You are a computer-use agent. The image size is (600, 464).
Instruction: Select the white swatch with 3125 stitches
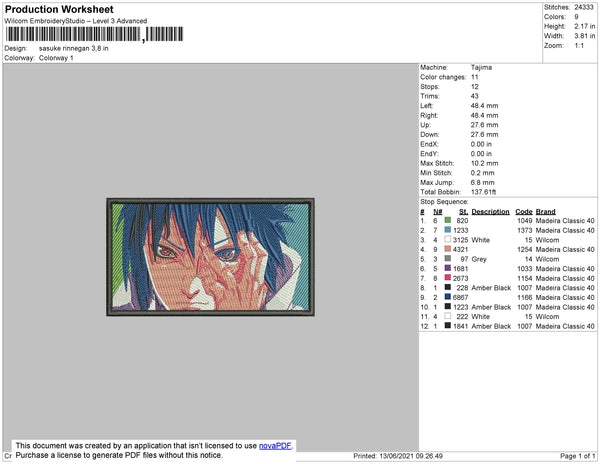[448, 239]
